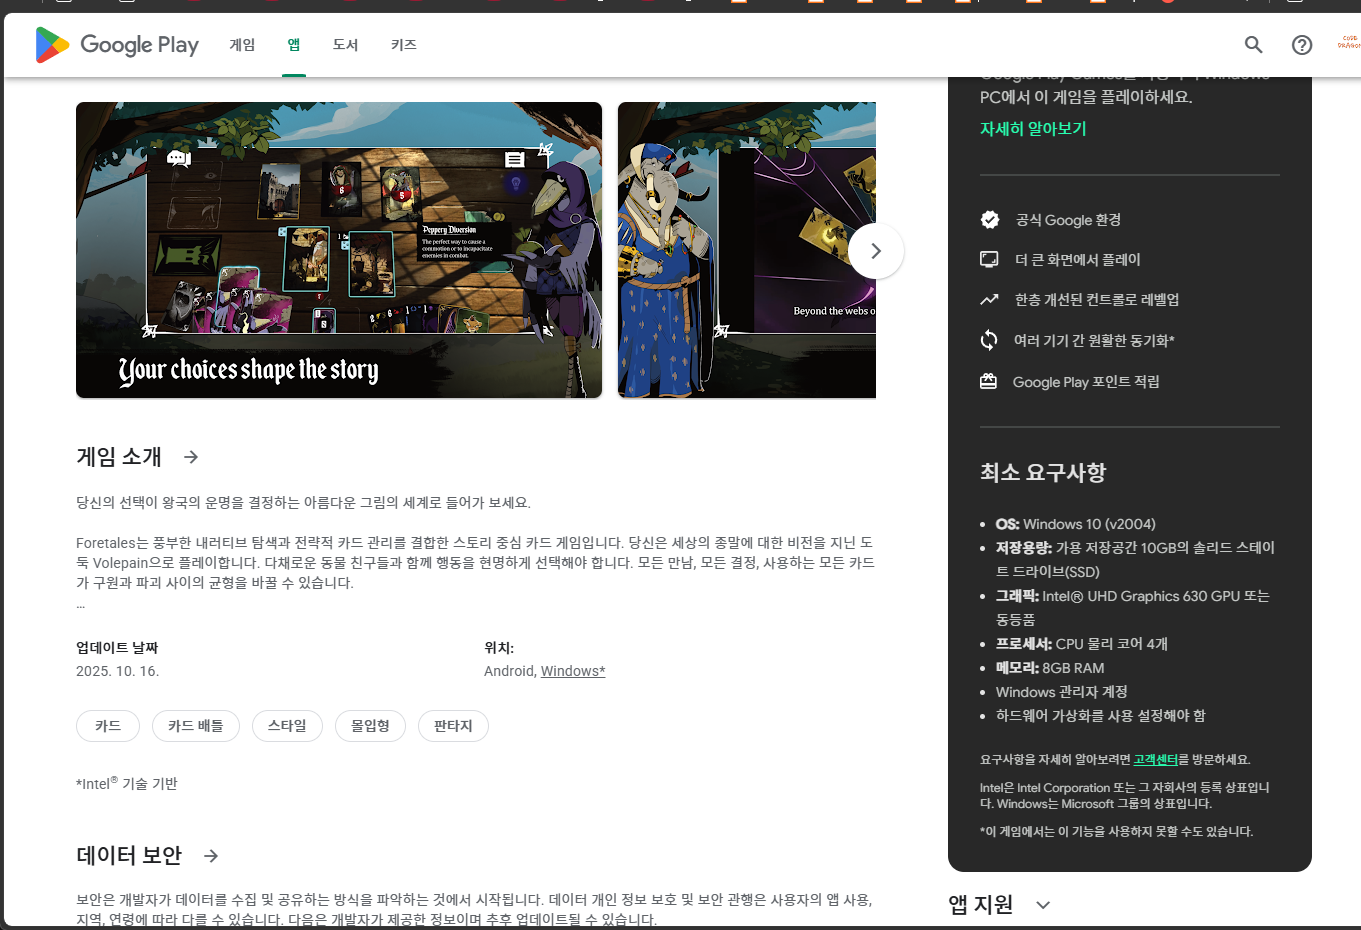The width and height of the screenshot is (1361, 930).
Task: Switch to the 게임 tab
Action: pos(242,45)
